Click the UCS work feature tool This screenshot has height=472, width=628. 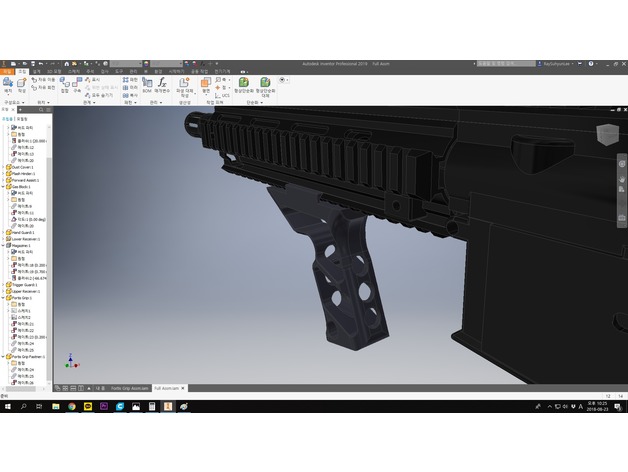click(222, 95)
